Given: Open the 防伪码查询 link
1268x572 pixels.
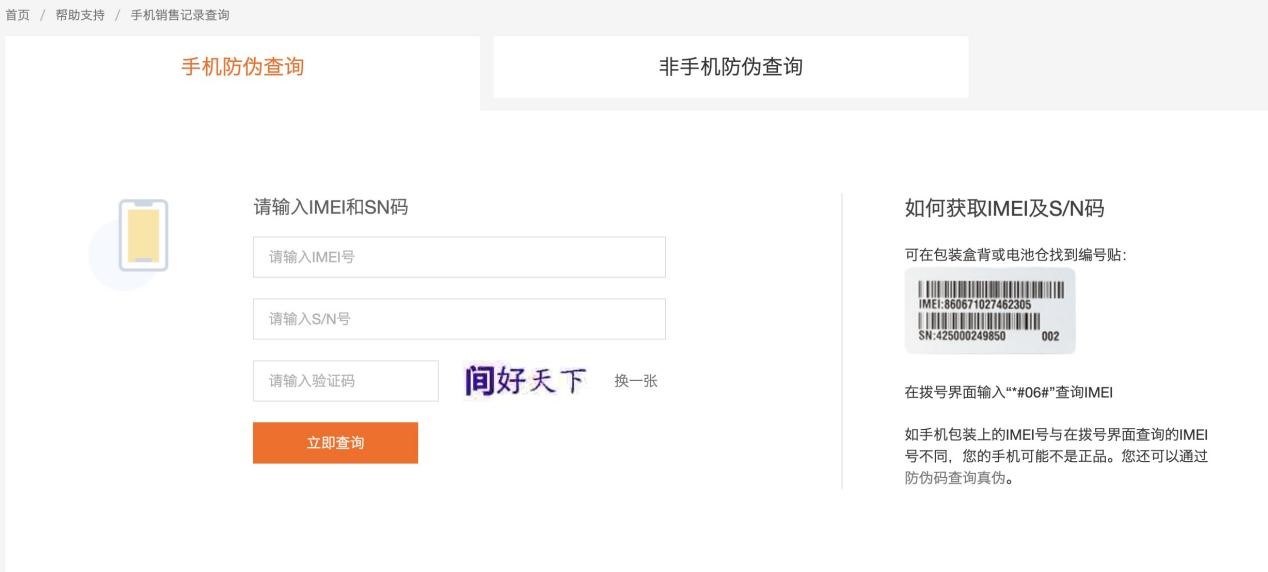Looking at the screenshot, I should click(939, 478).
